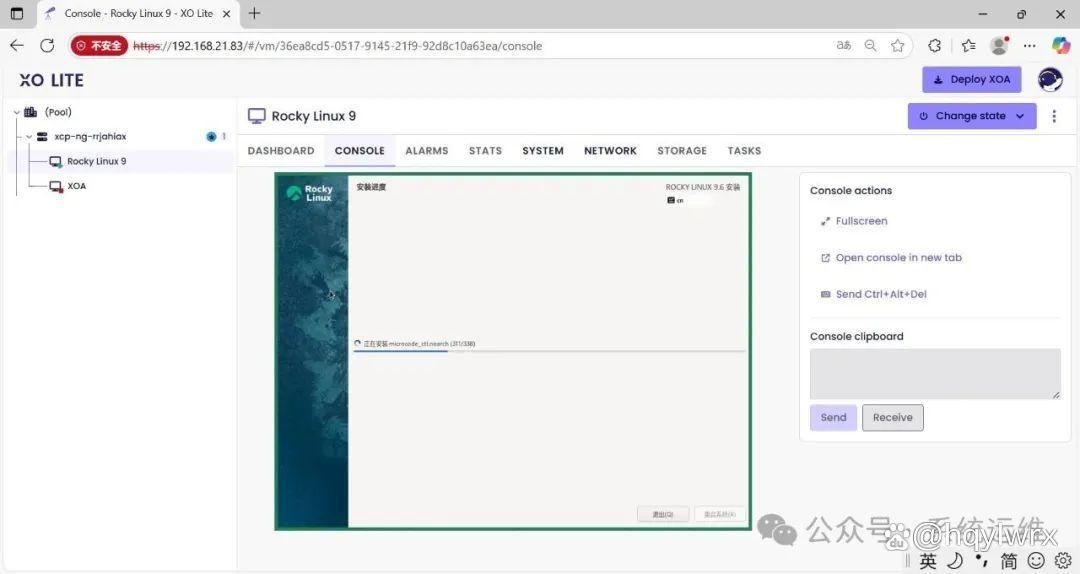Viewport: 1080px width, 574px height.
Task: Click the Rocky Linux 9 VM title
Action: tap(313, 116)
